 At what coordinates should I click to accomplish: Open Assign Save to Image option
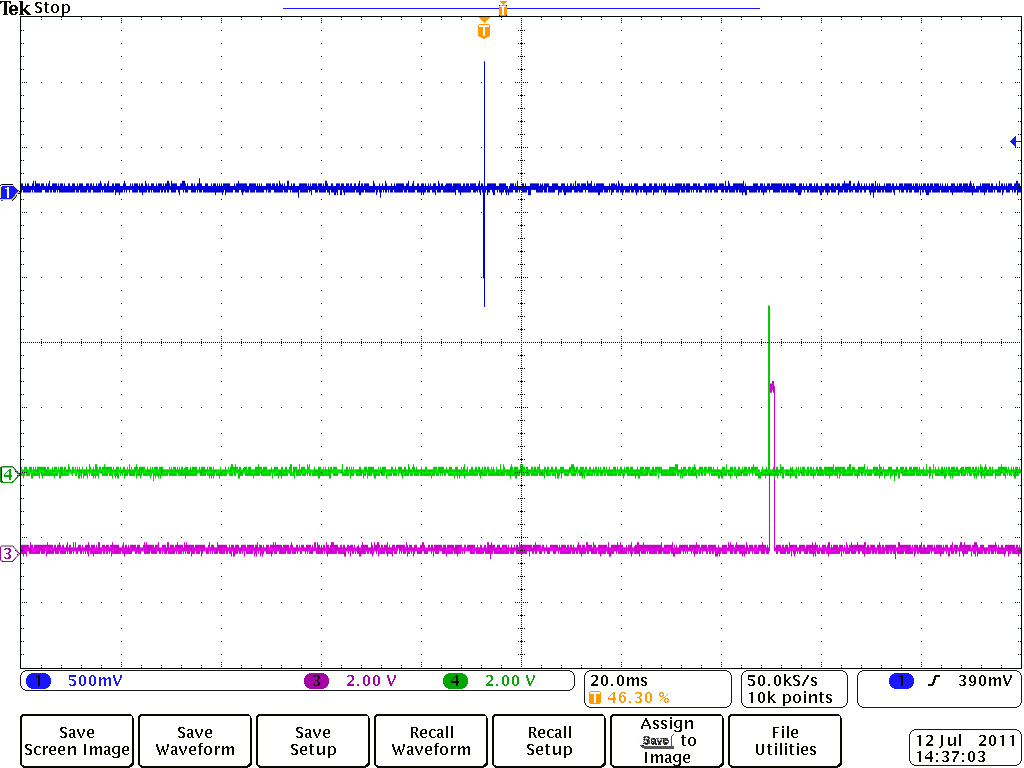coord(667,741)
